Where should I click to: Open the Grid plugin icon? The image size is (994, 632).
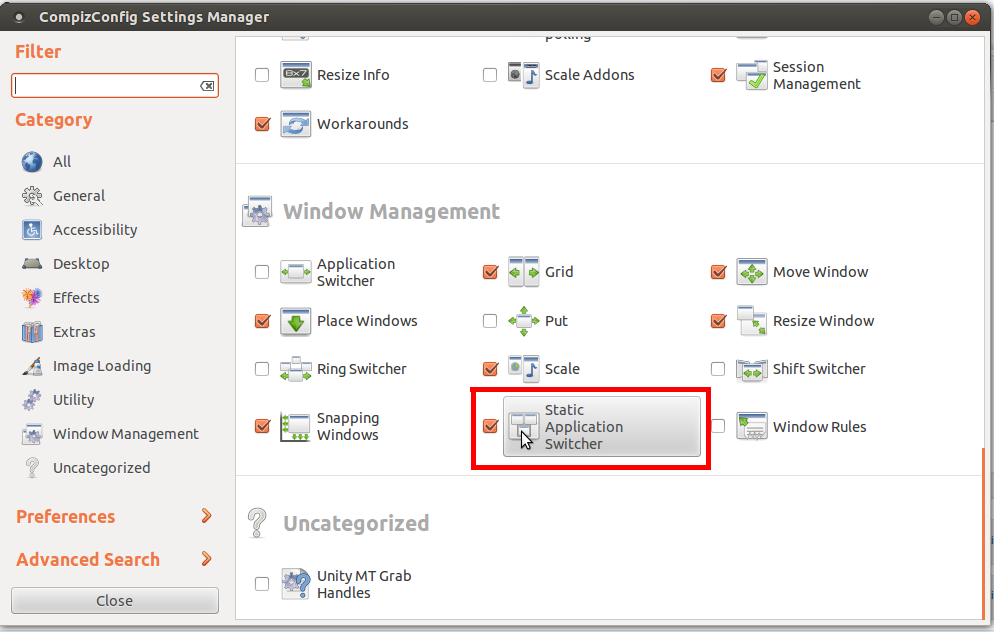tap(524, 272)
